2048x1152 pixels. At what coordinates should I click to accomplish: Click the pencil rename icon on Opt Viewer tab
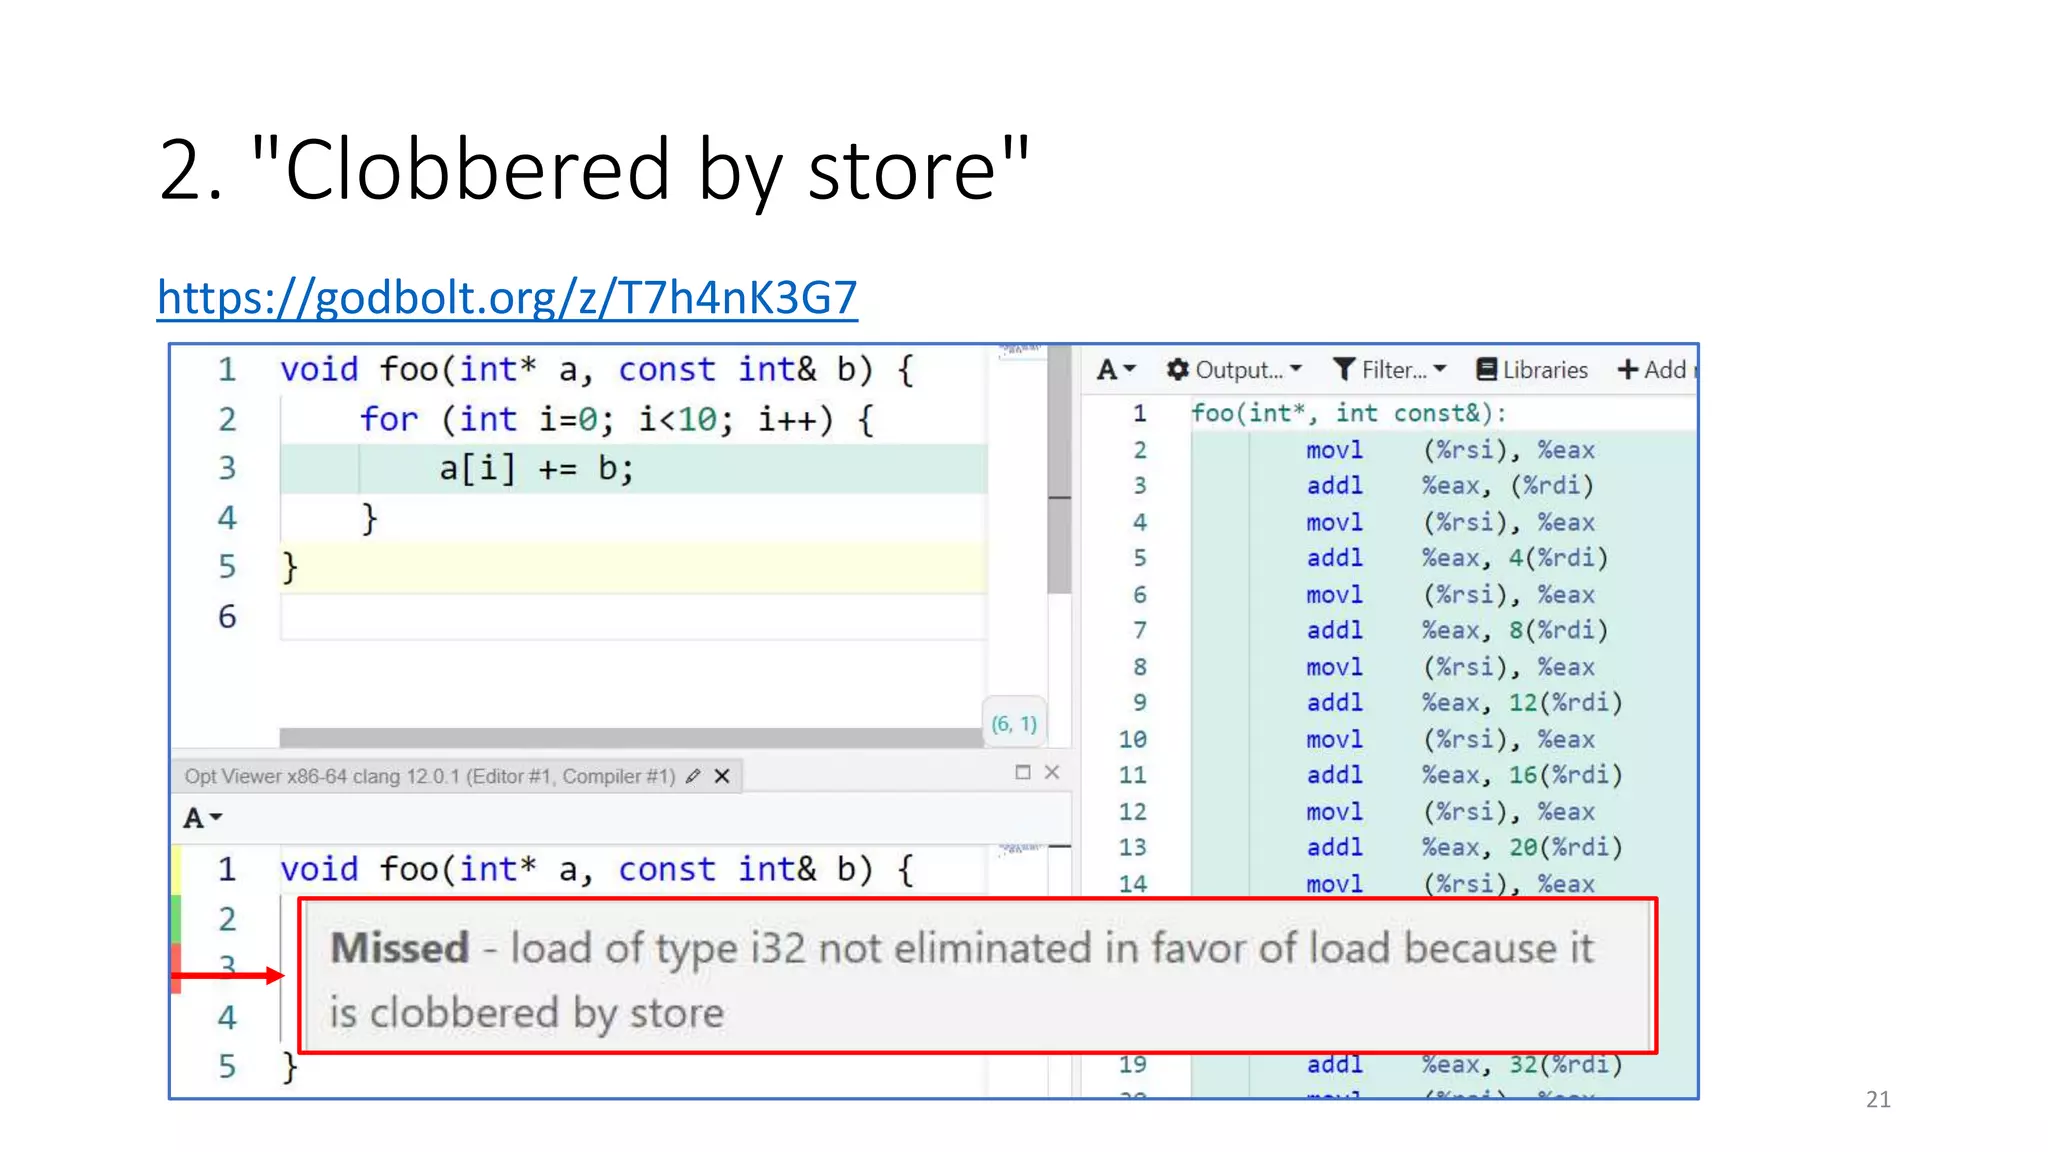point(693,776)
